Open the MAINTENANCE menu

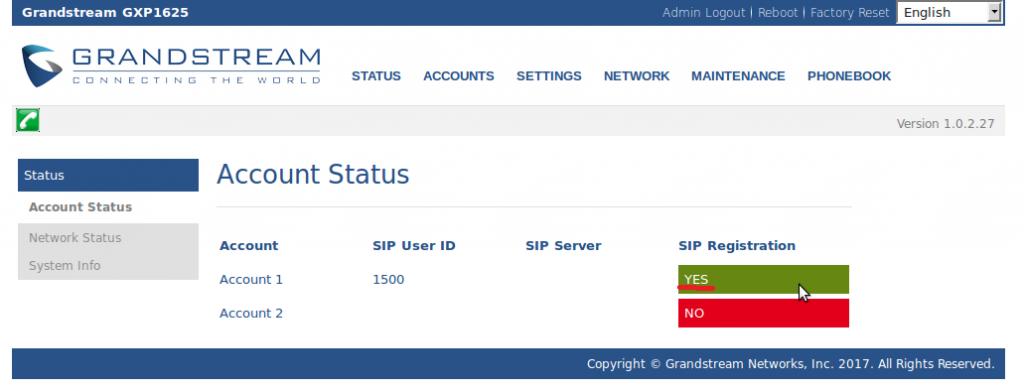point(738,76)
